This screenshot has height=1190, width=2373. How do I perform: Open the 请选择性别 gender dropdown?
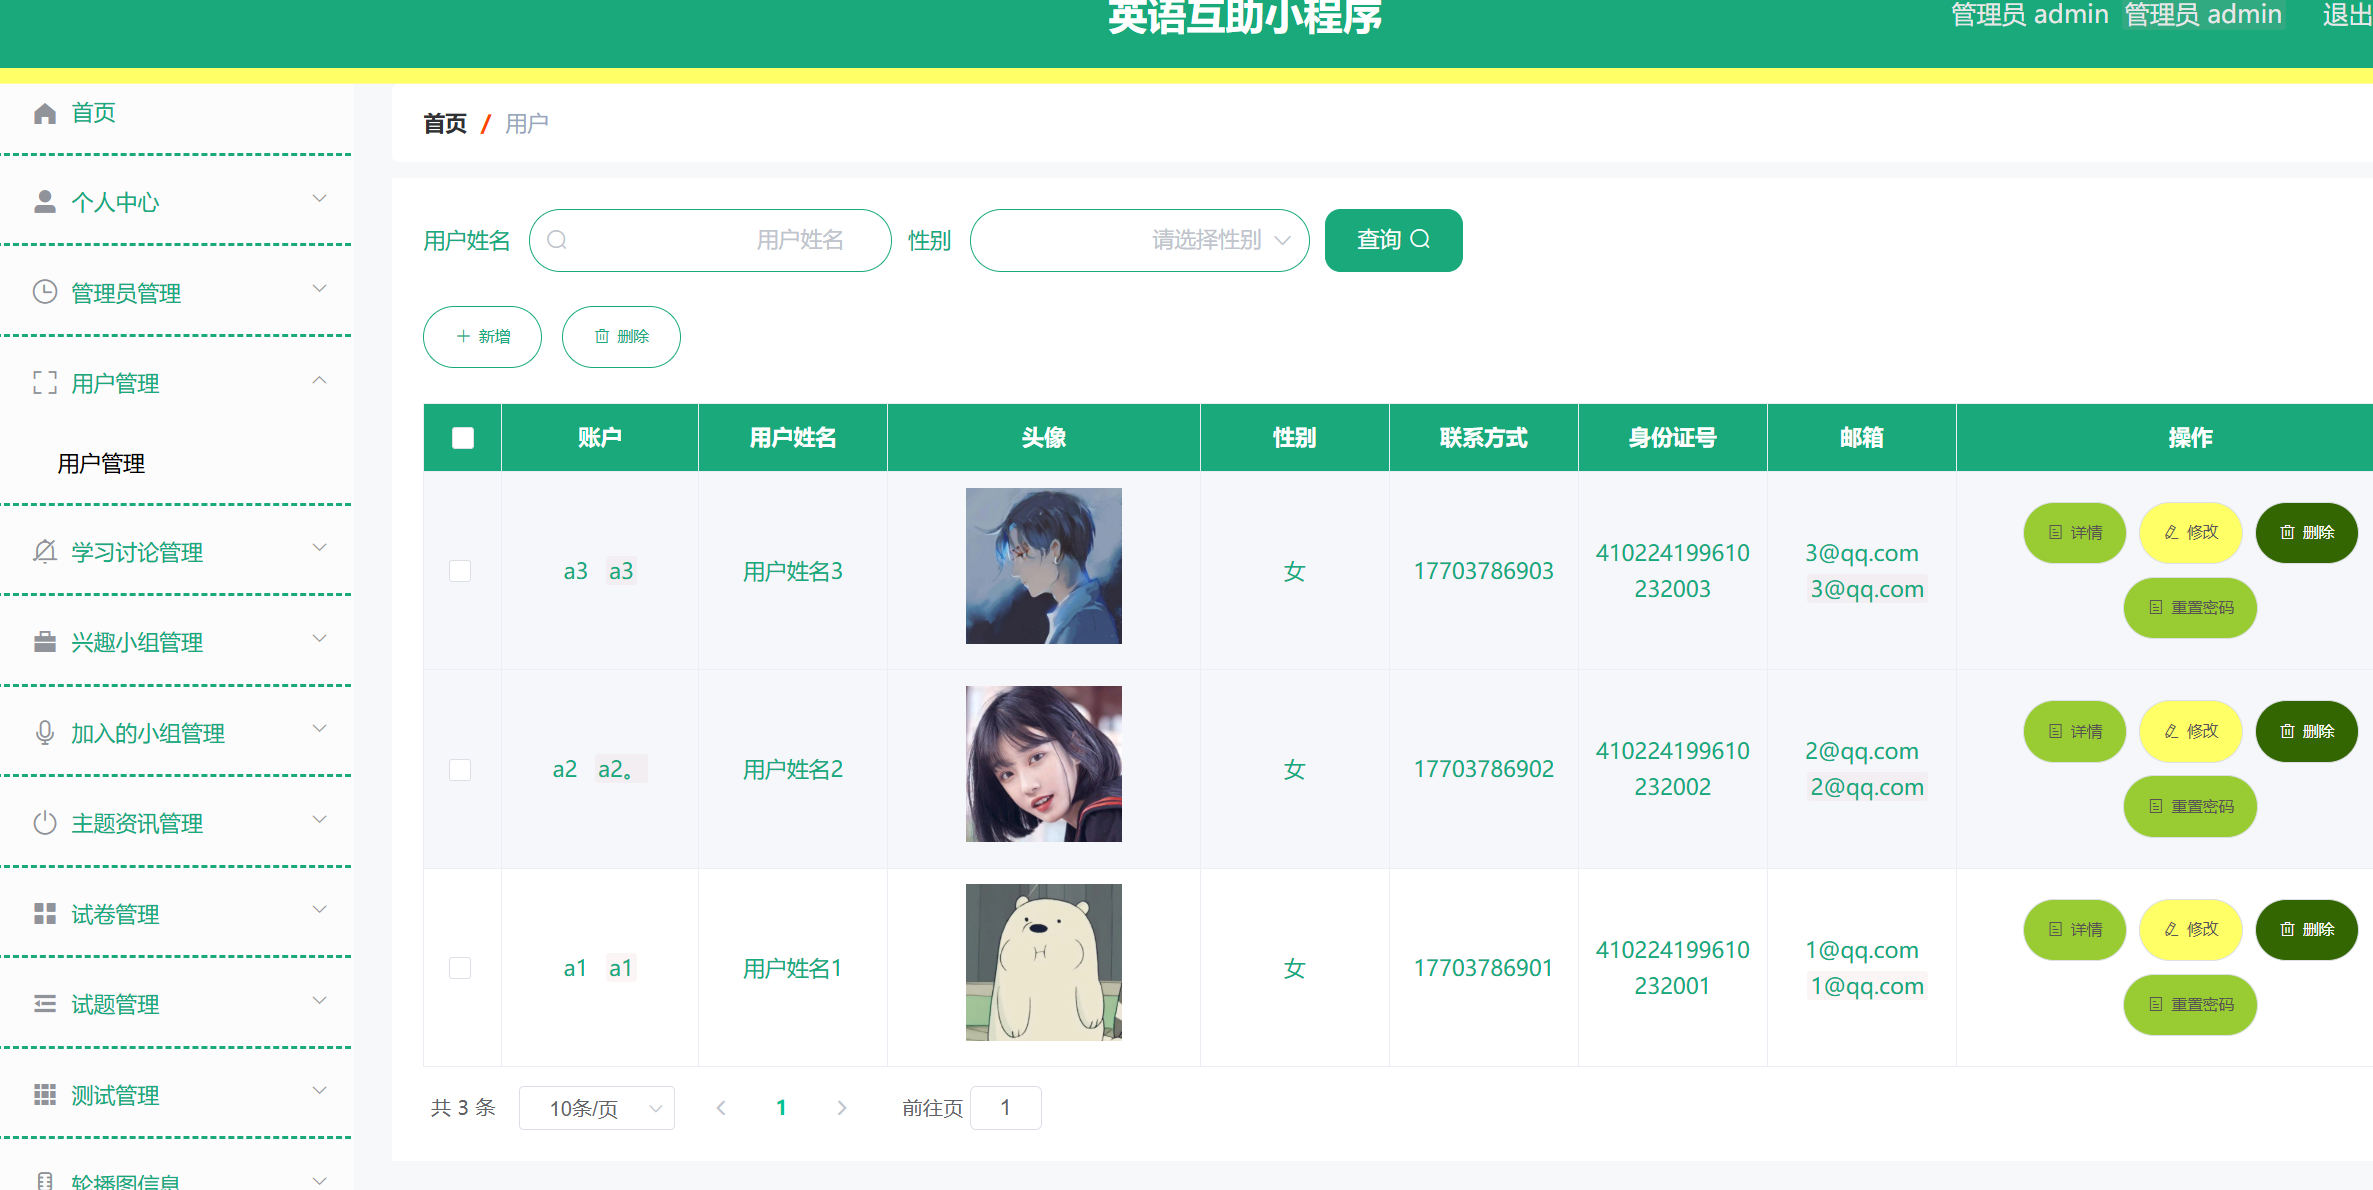click(x=1140, y=240)
